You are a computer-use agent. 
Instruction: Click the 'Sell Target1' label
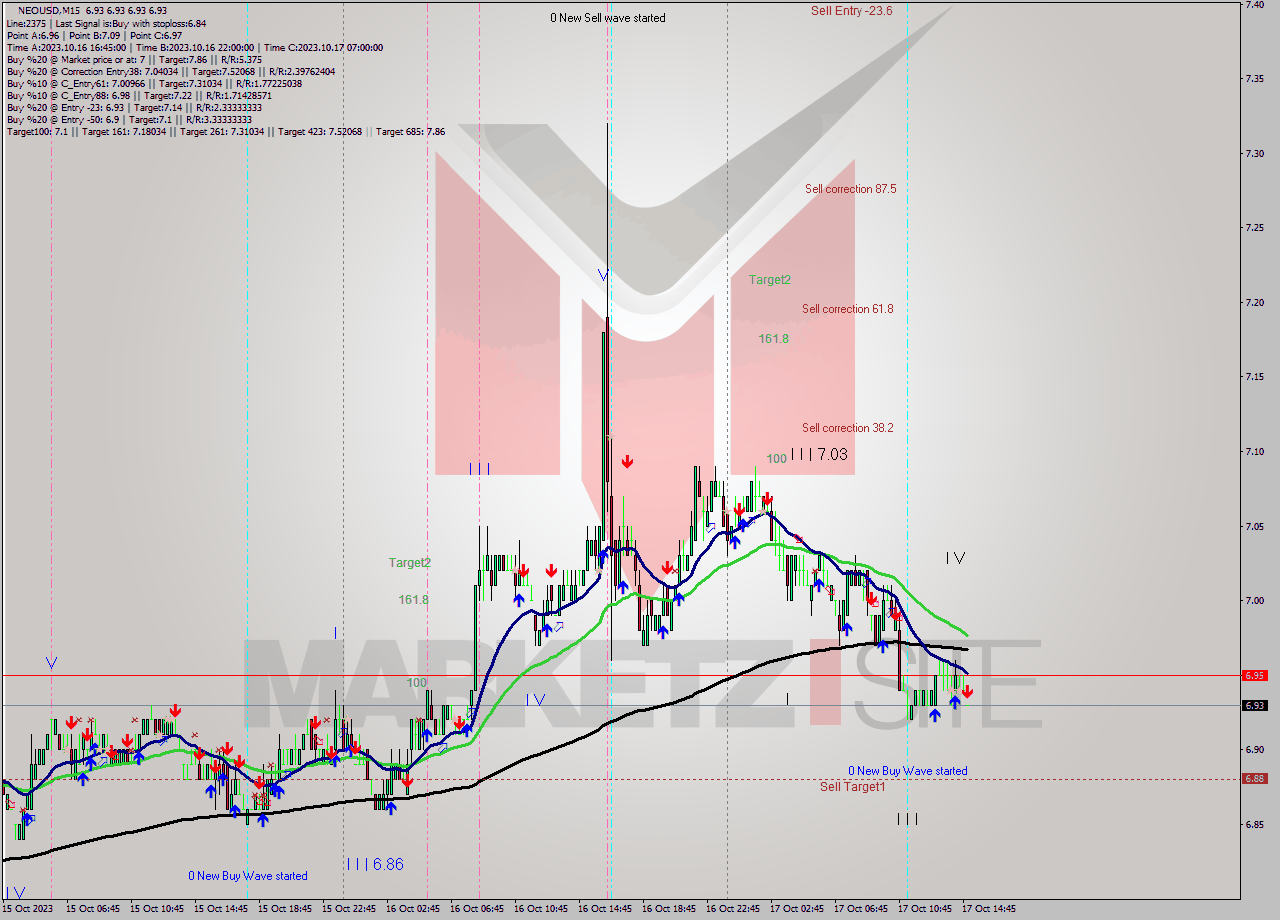pyautogui.click(x=852, y=787)
